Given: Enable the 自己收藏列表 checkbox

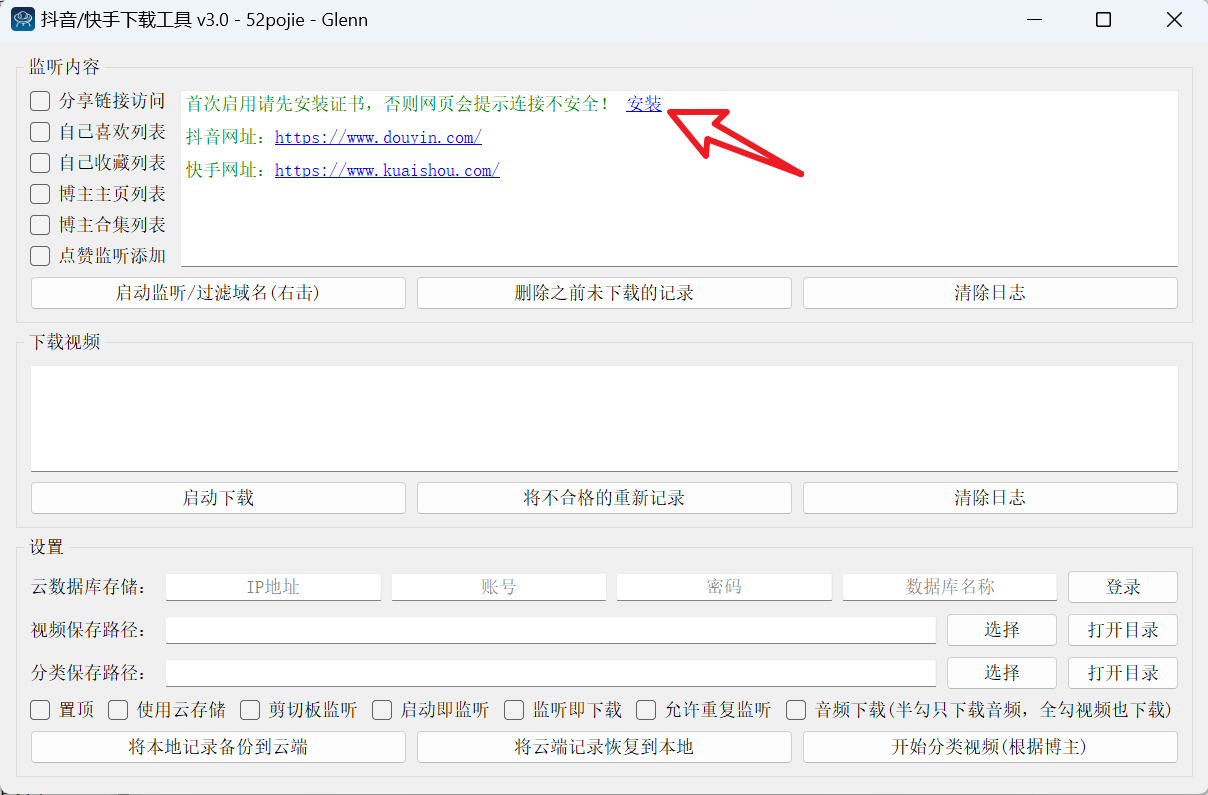Looking at the screenshot, I should coord(39,162).
